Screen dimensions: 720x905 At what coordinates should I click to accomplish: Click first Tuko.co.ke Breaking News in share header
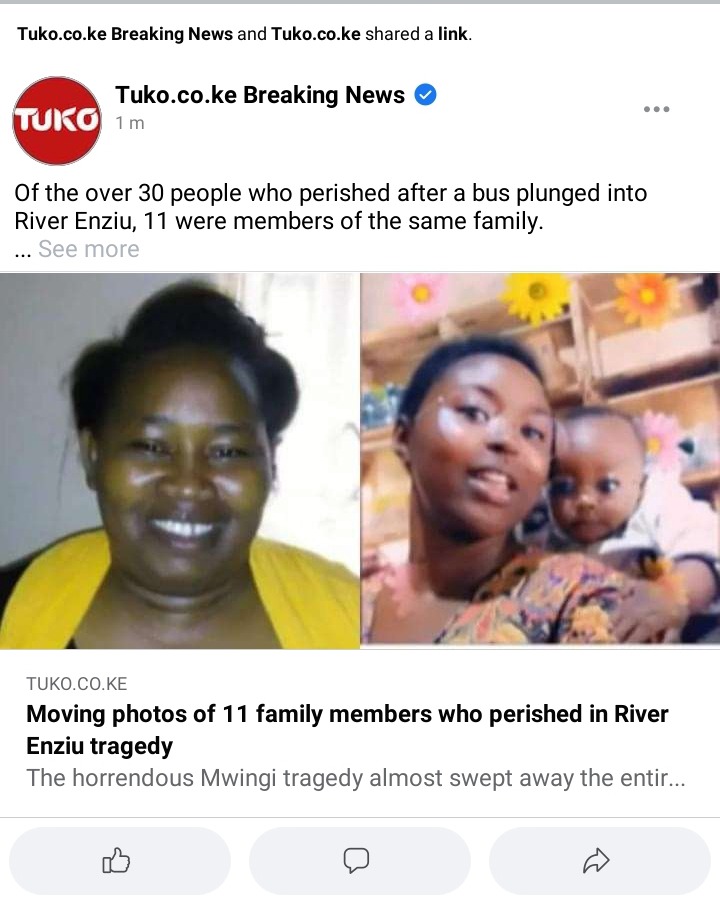pyautogui.click(x=125, y=34)
